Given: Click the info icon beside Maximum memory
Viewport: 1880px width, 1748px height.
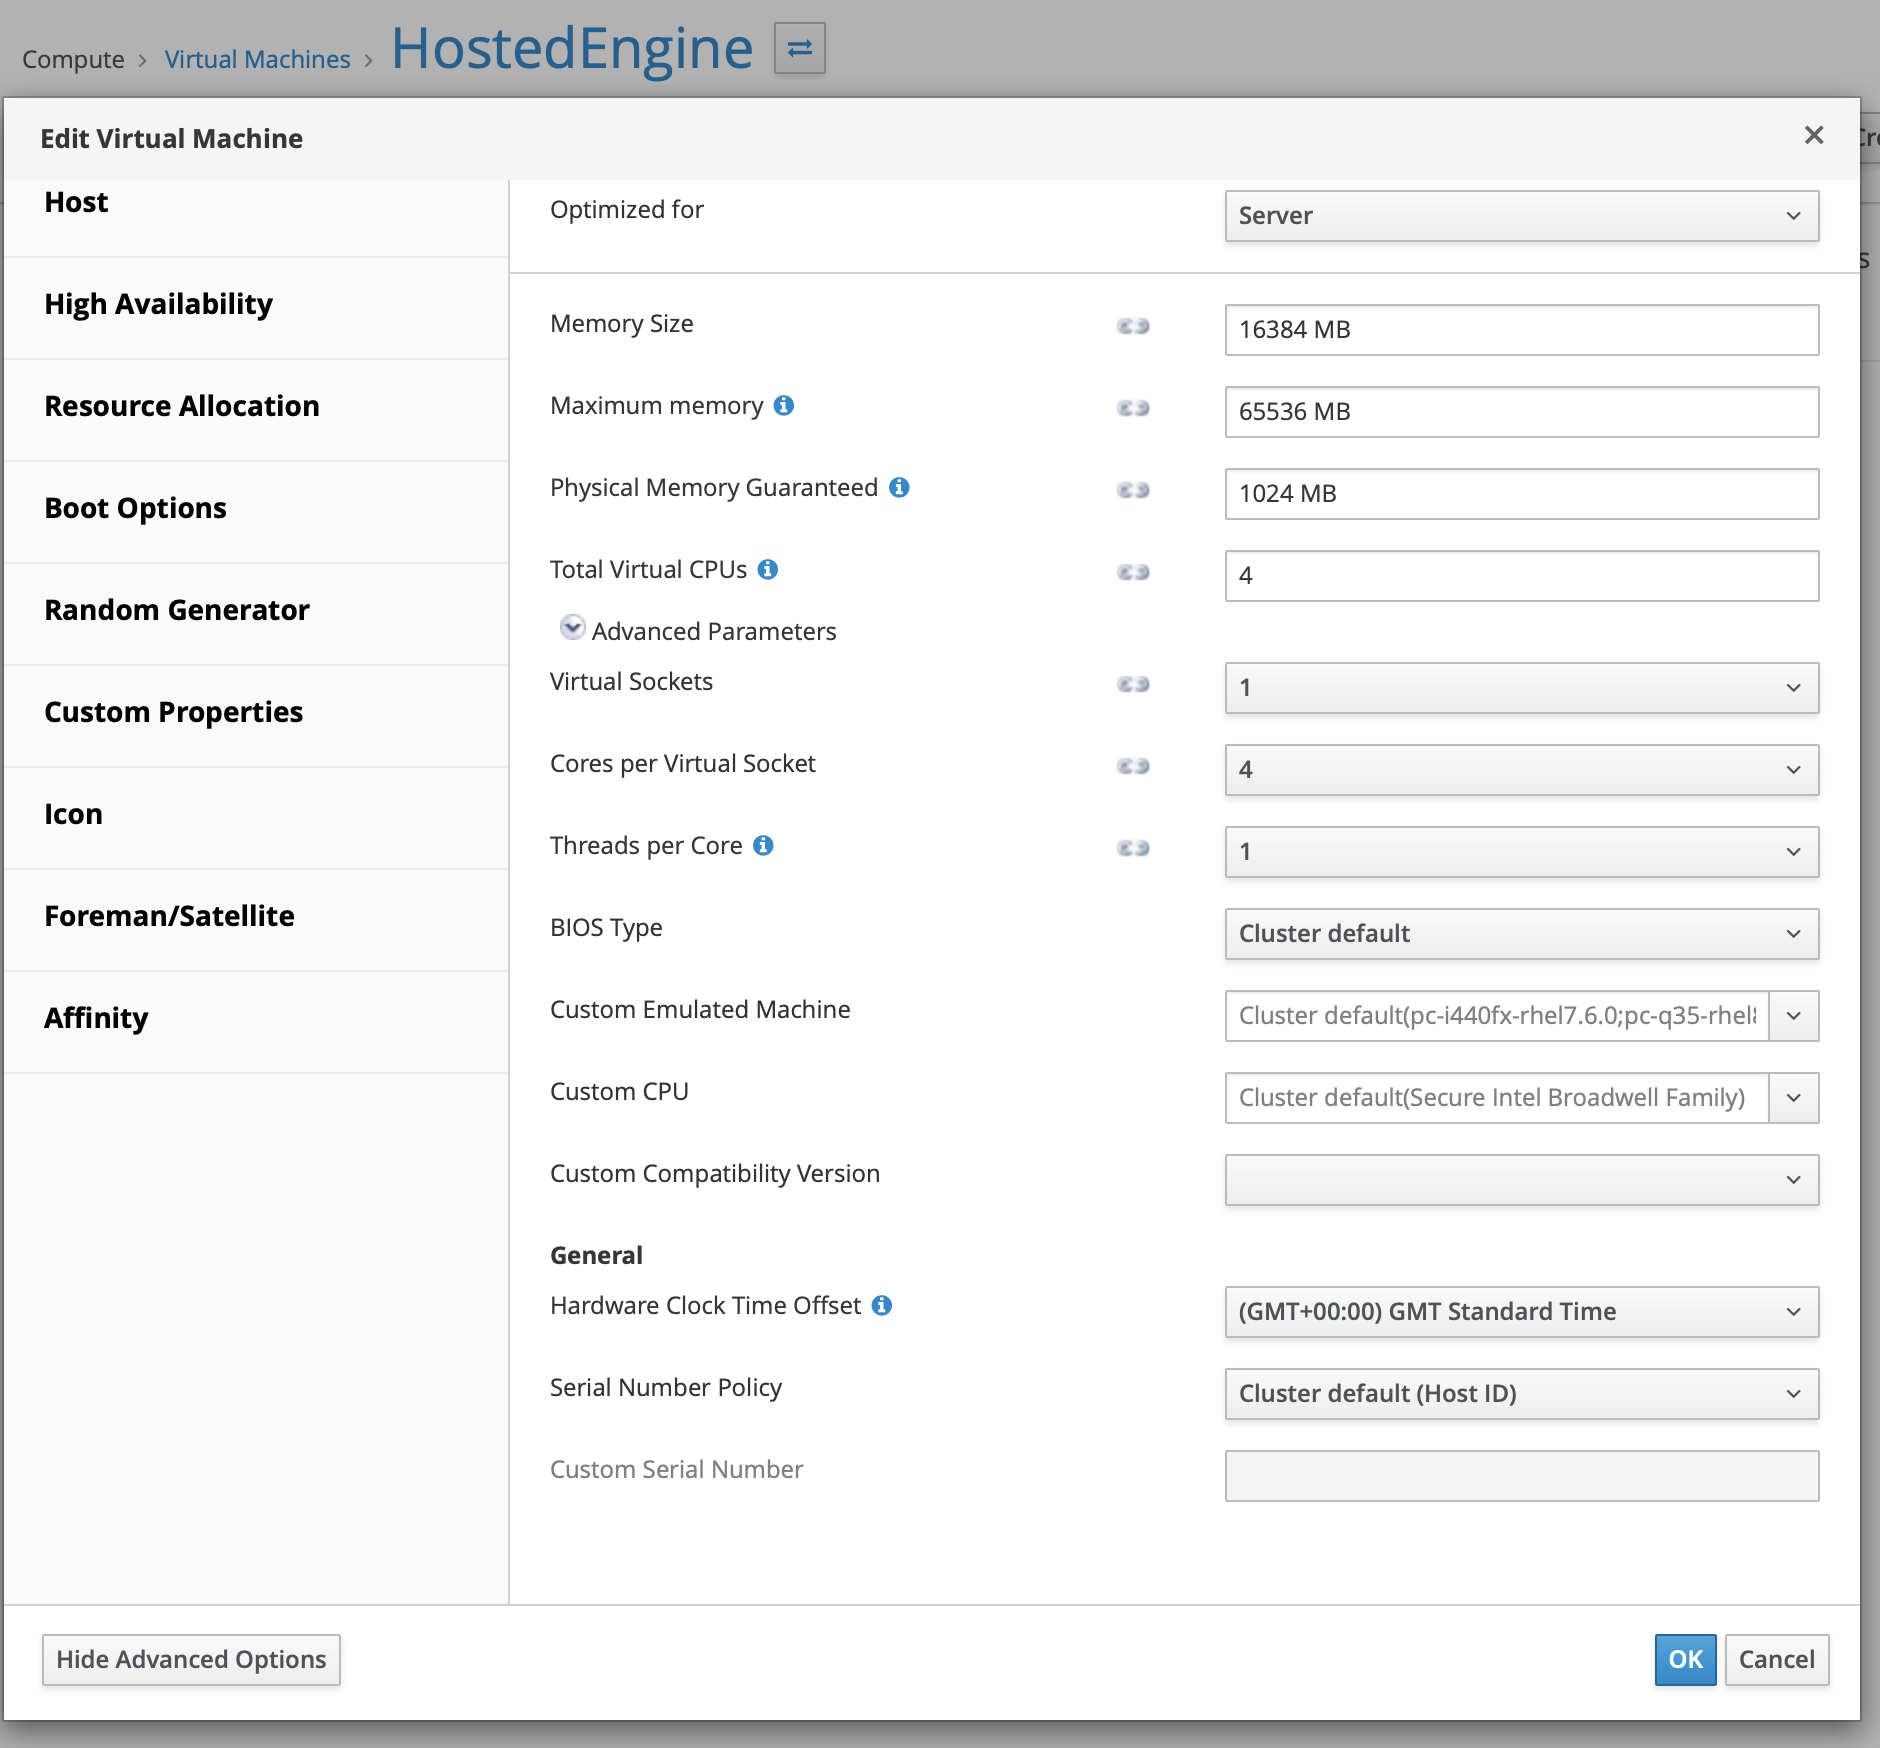Looking at the screenshot, I should click(784, 405).
